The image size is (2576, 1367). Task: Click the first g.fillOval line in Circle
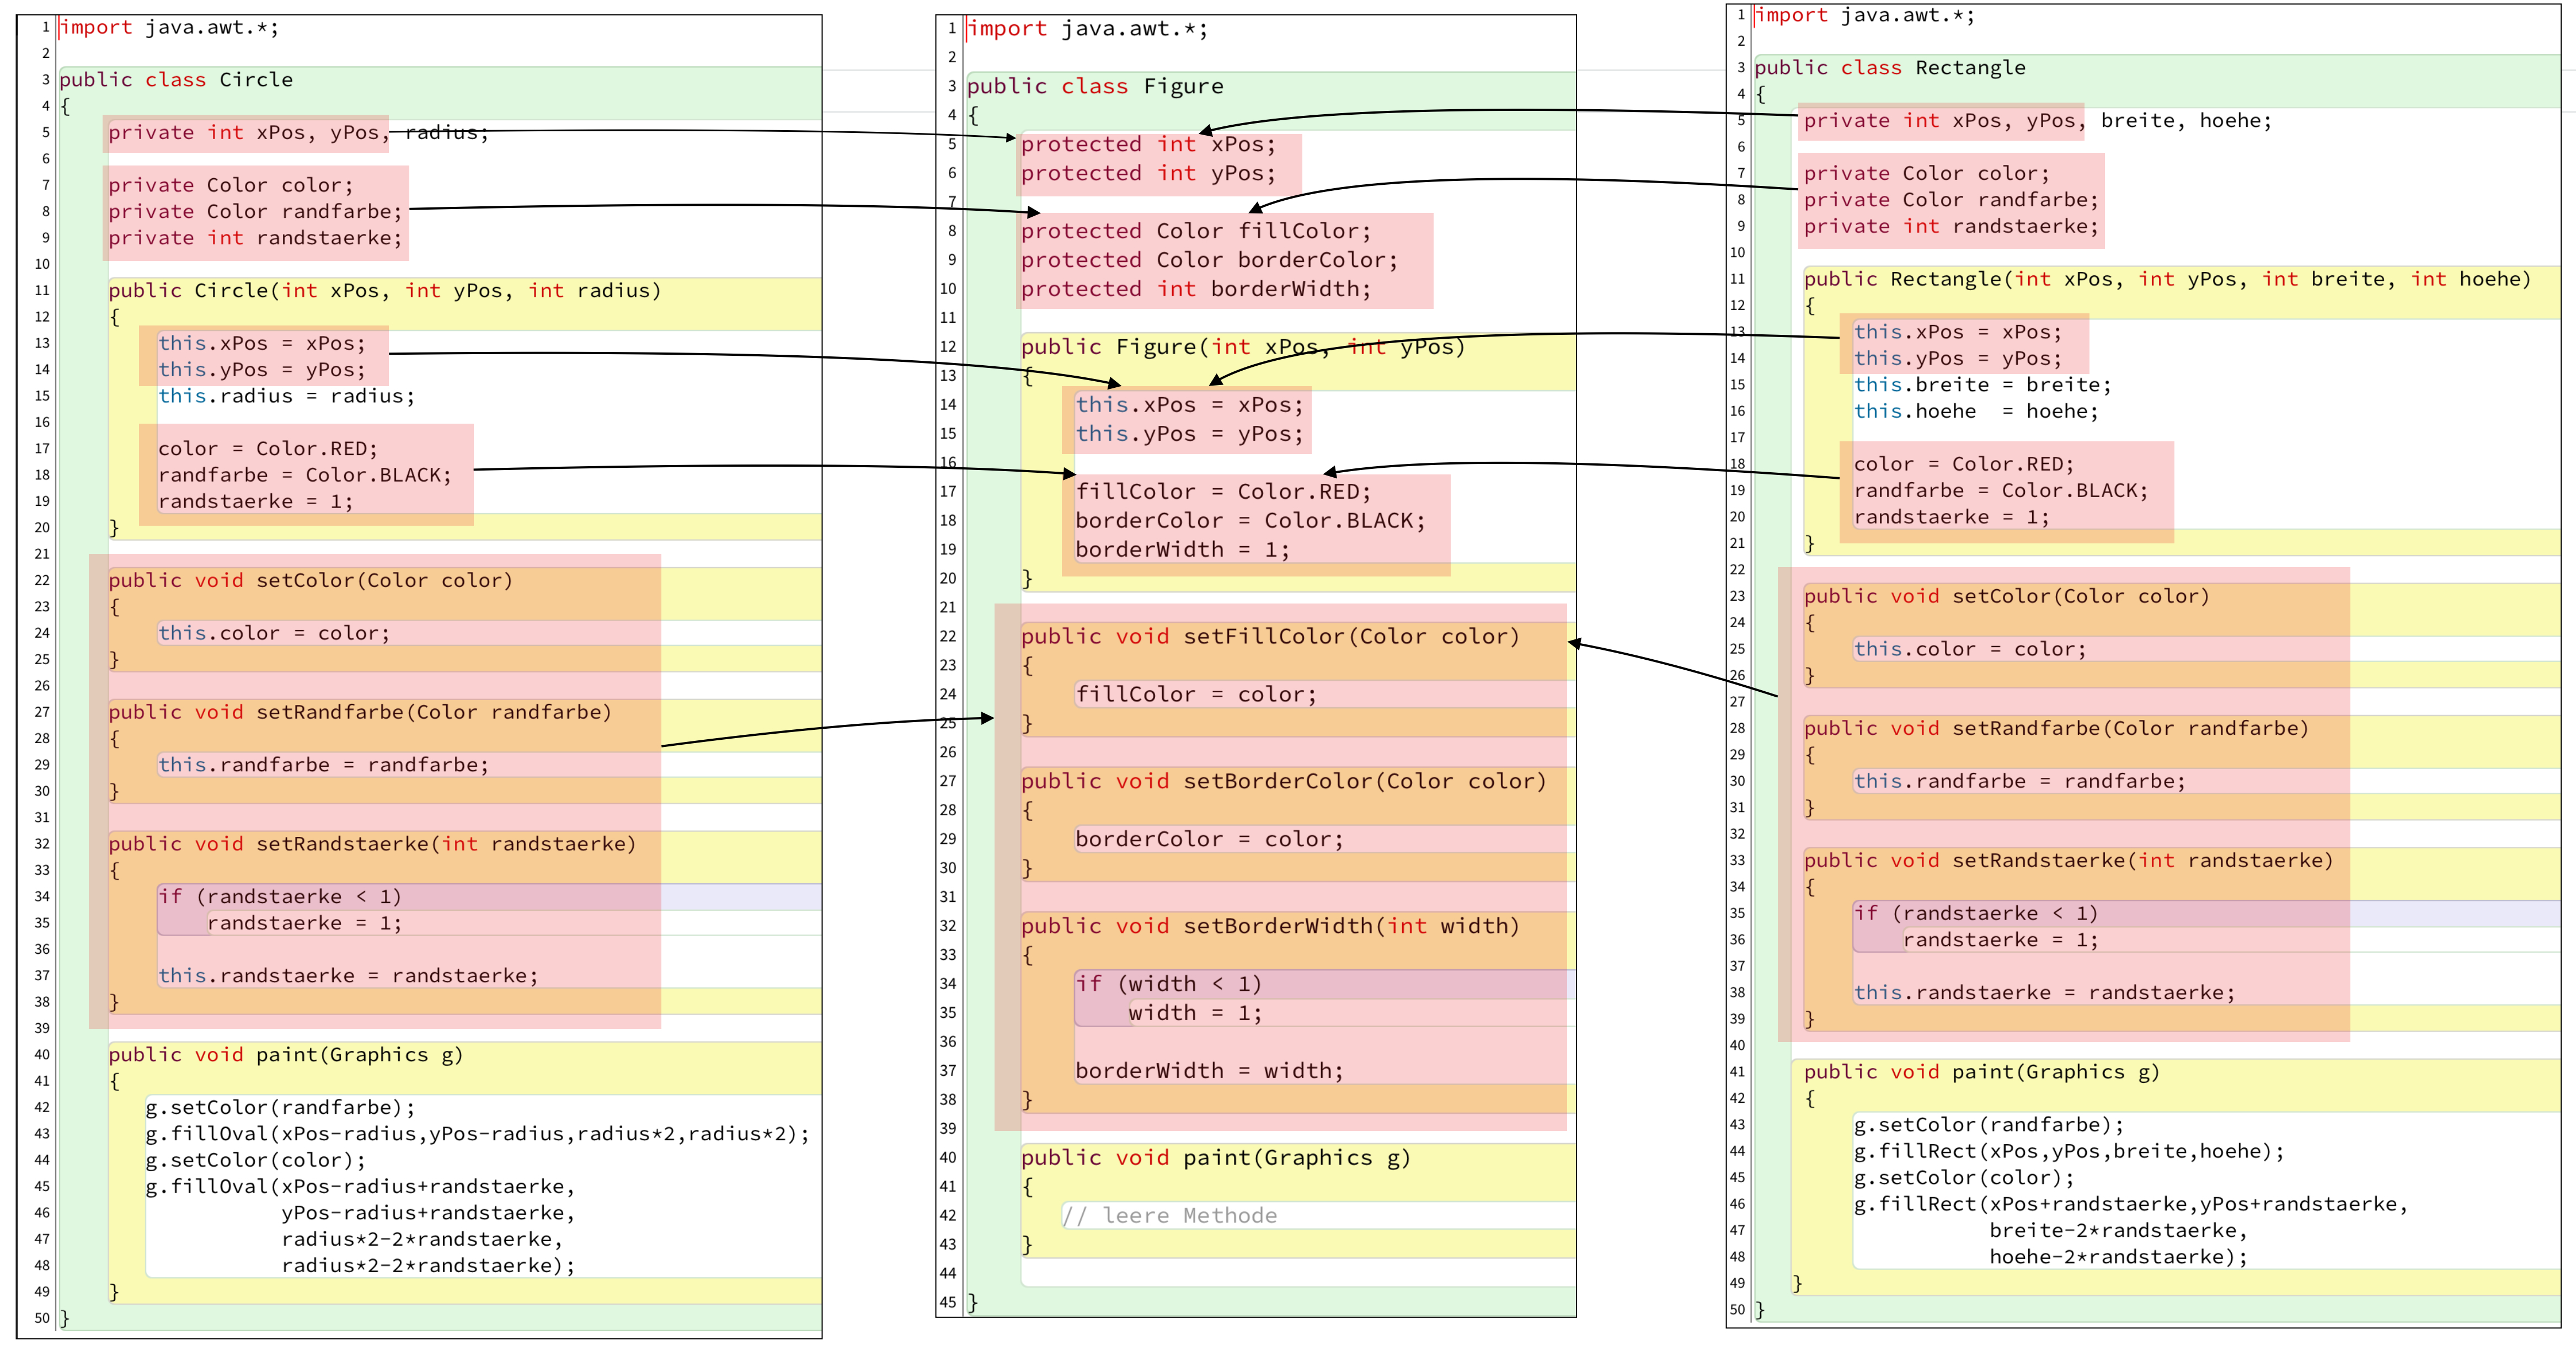click(x=477, y=1134)
